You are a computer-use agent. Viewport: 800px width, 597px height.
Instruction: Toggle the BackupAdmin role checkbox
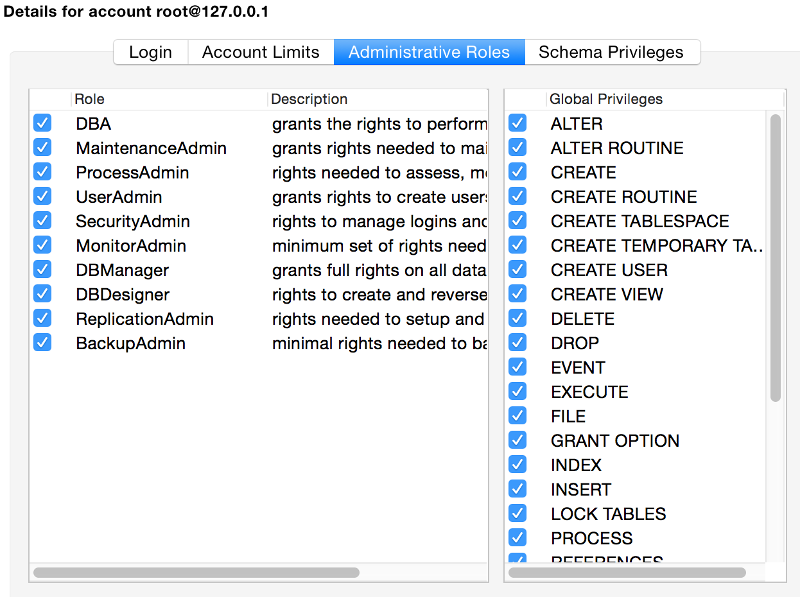tap(42, 342)
